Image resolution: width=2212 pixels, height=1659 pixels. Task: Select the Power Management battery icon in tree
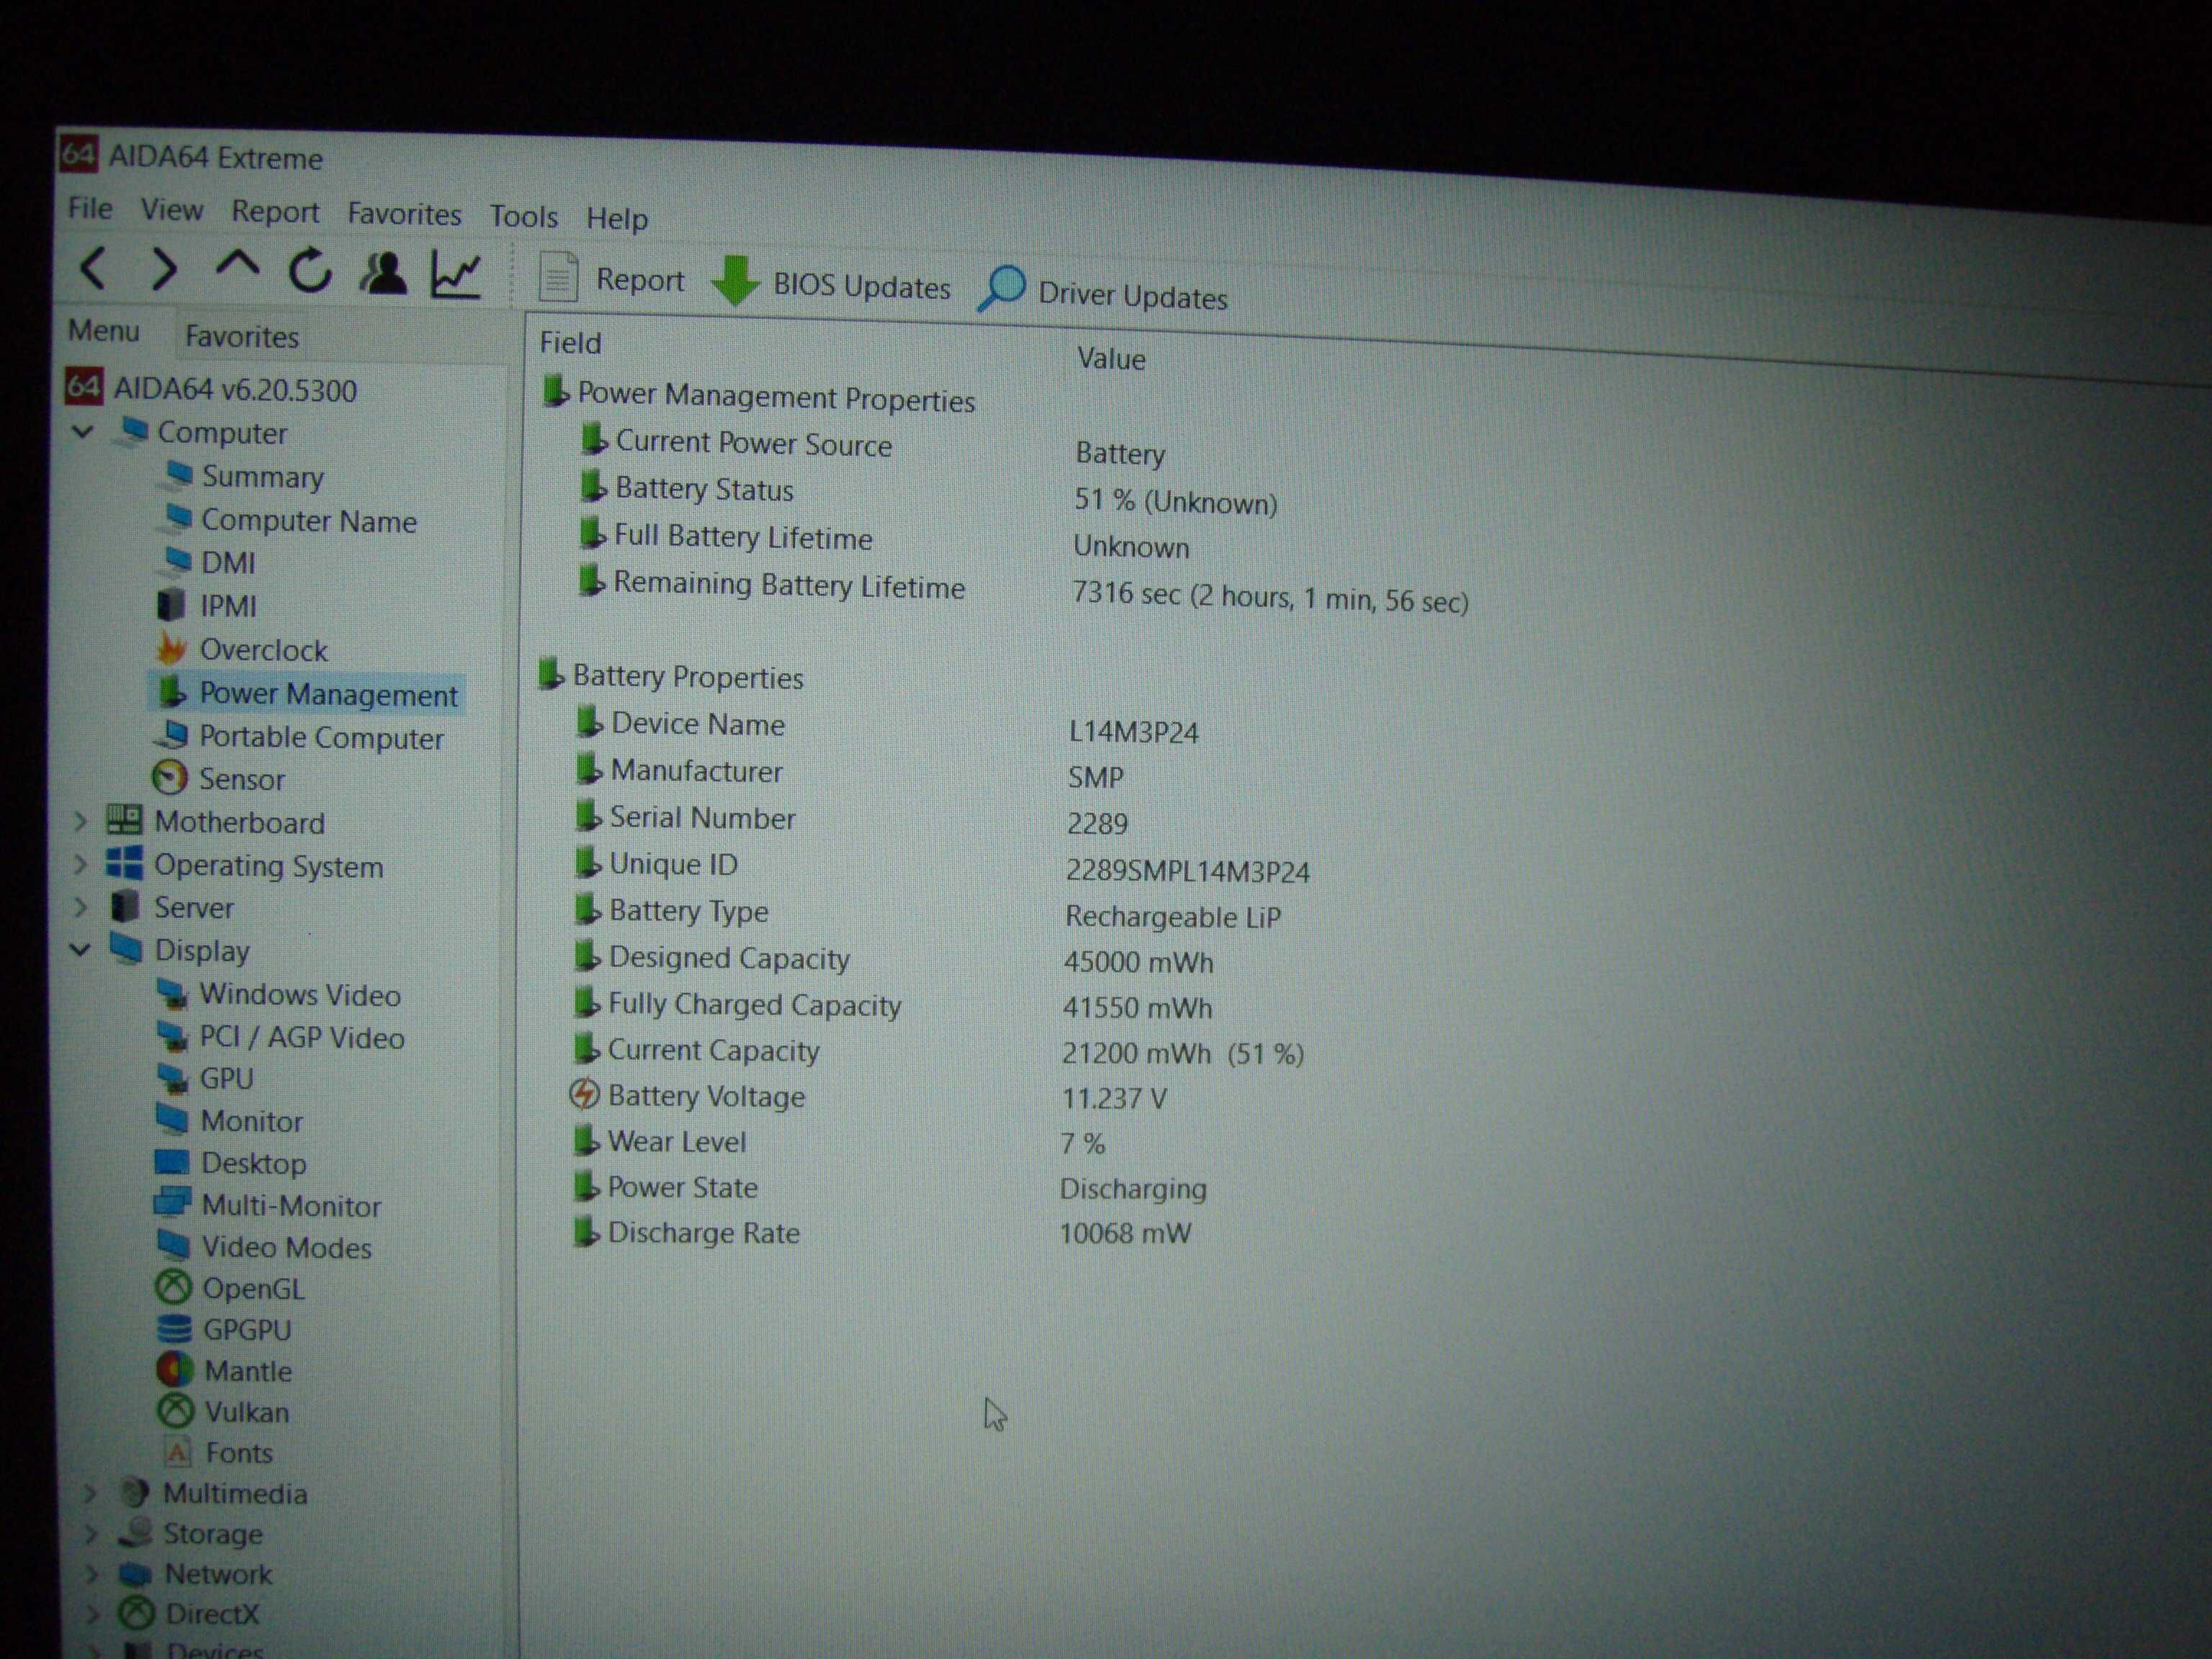tap(172, 692)
